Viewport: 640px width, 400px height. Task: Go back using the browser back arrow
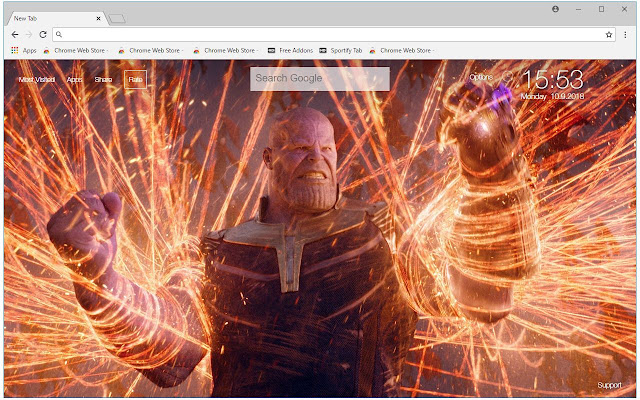15,35
